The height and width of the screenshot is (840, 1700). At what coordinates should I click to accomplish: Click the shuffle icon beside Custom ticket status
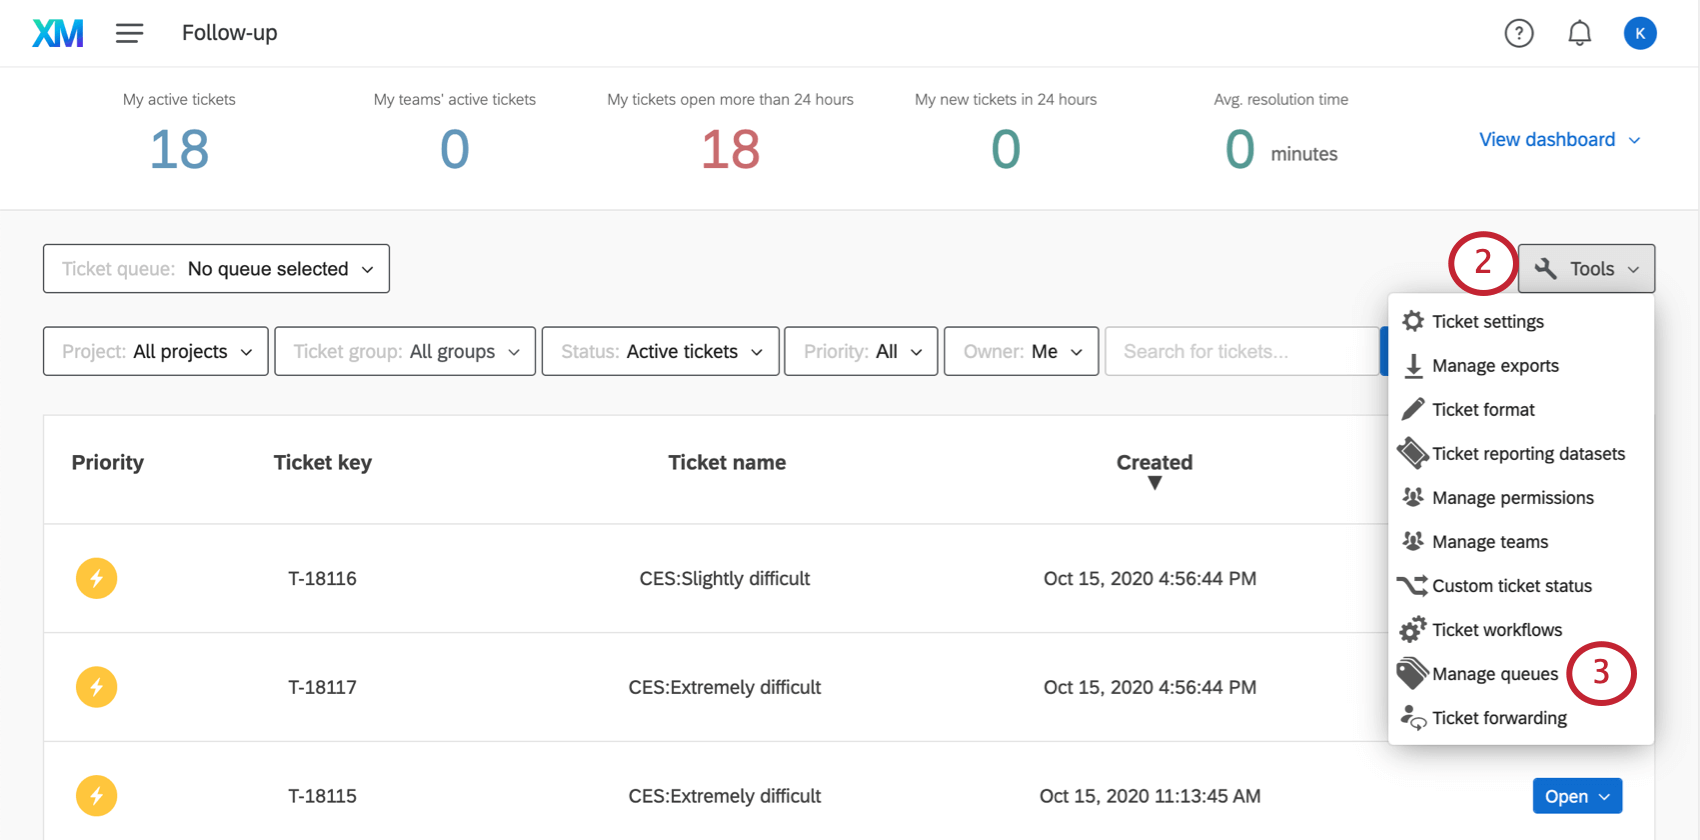click(1413, 585)
